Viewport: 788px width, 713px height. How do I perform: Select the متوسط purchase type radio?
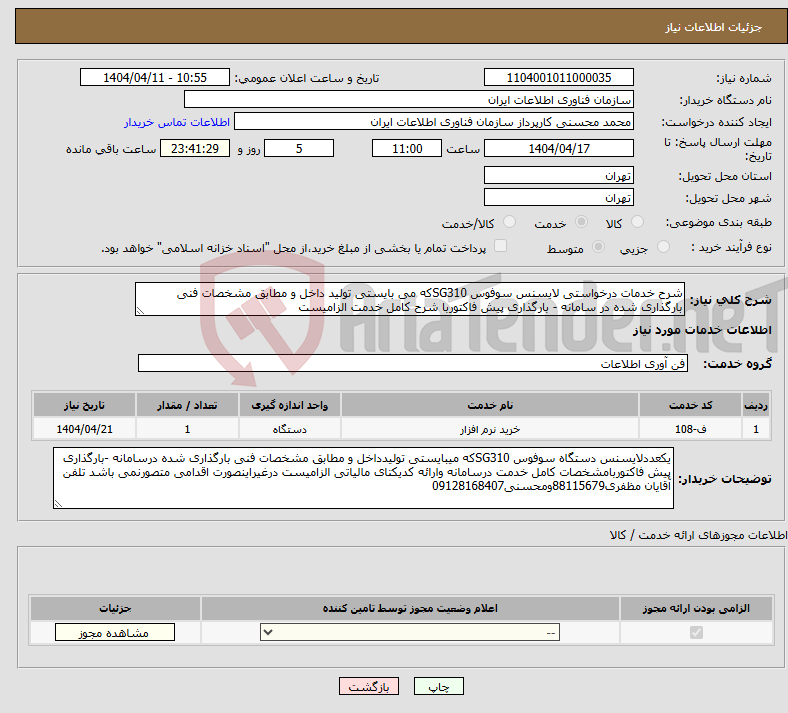599,247
